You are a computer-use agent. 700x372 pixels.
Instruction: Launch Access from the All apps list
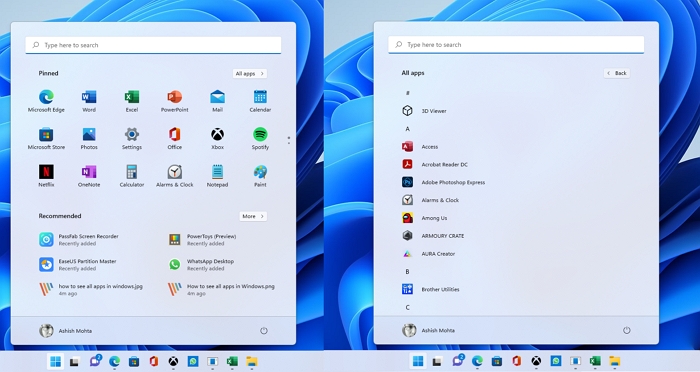420,146
